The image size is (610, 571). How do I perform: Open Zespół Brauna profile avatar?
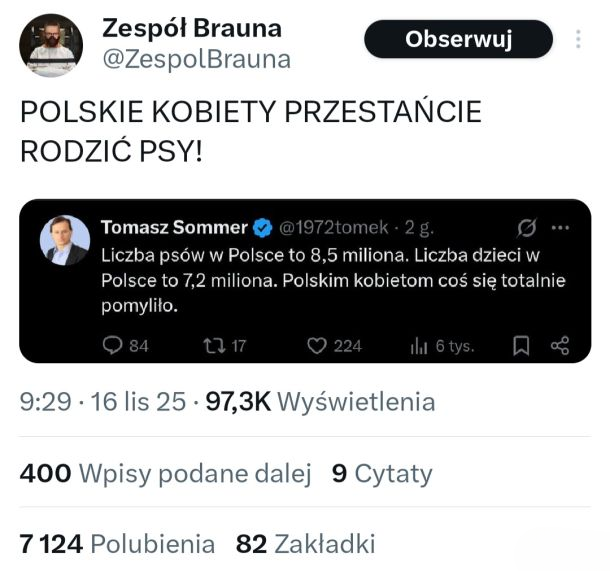click(51, 45)
